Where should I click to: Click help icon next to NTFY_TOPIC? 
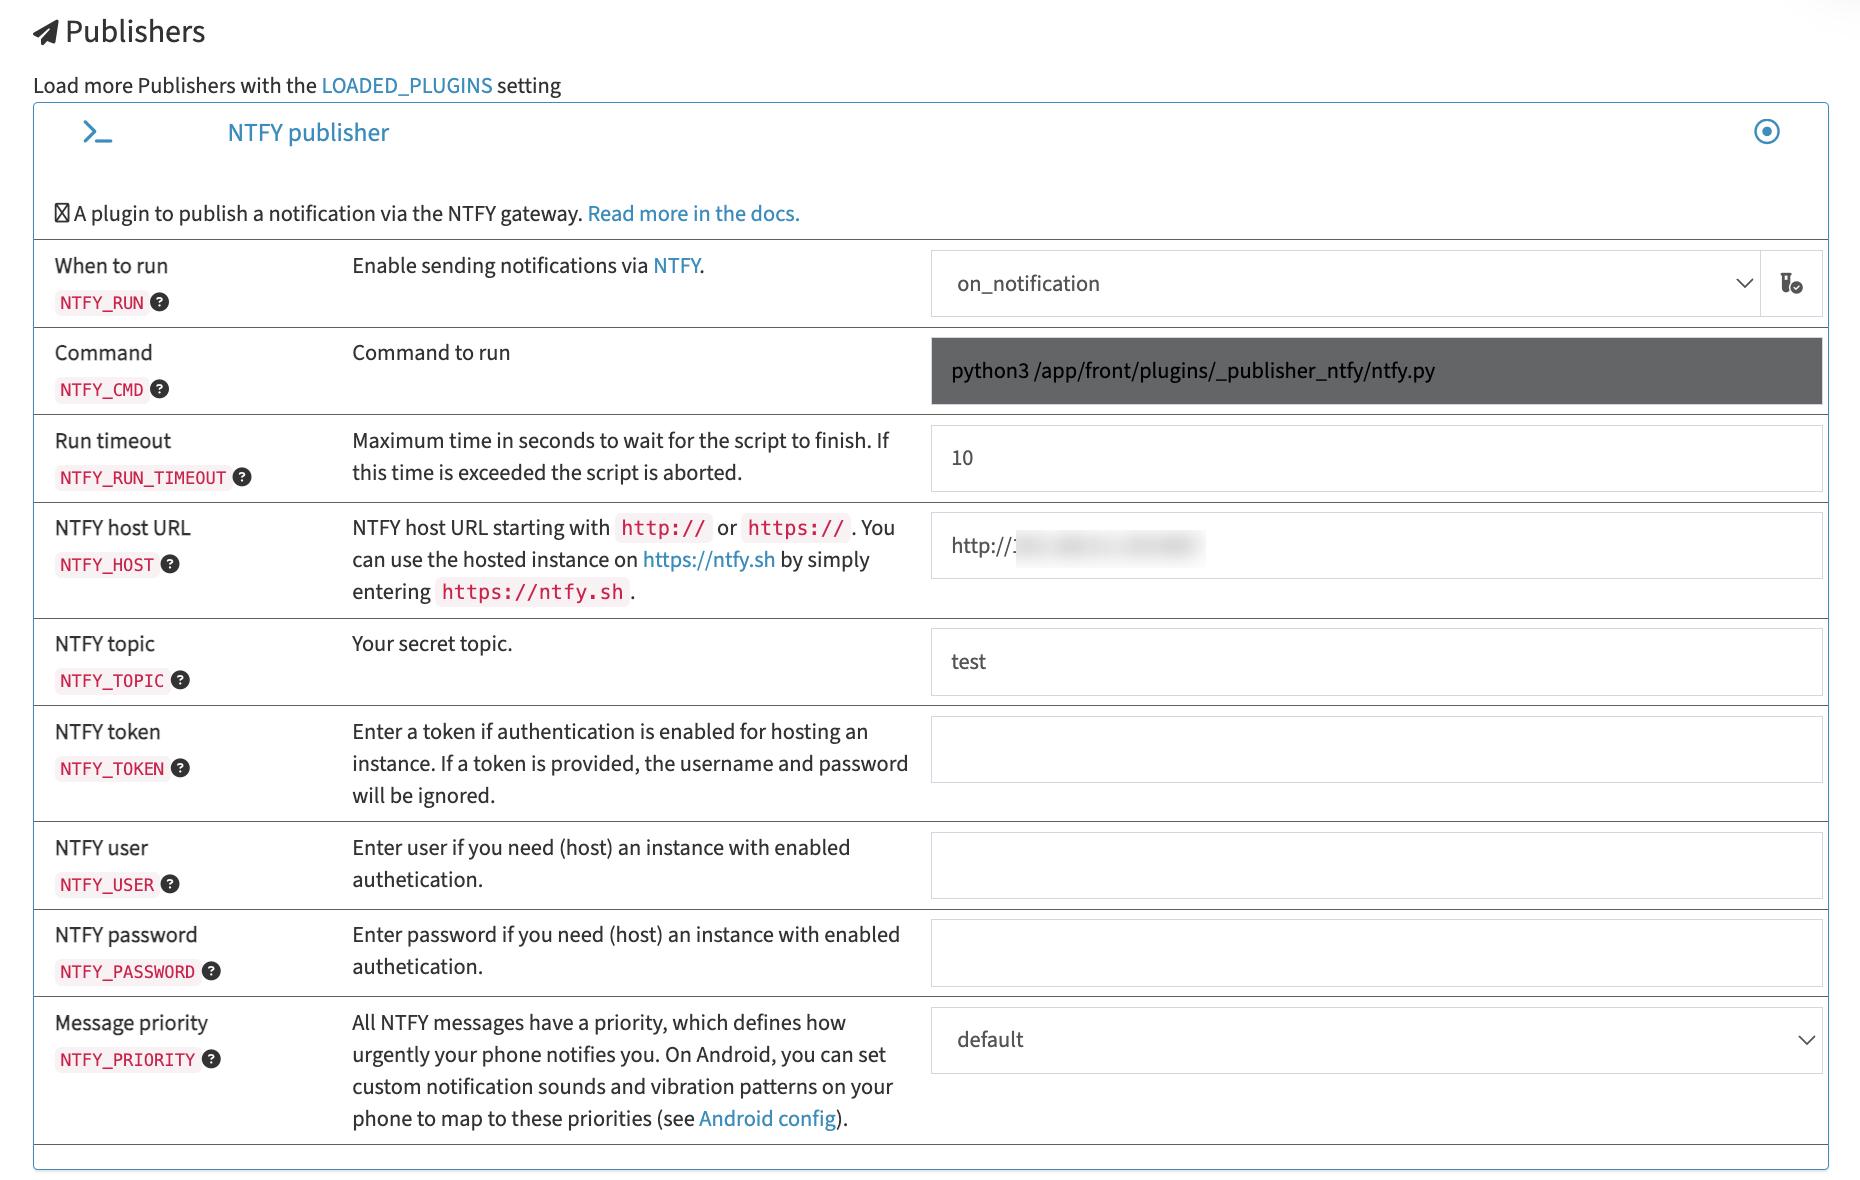click(x=181, y=680)
